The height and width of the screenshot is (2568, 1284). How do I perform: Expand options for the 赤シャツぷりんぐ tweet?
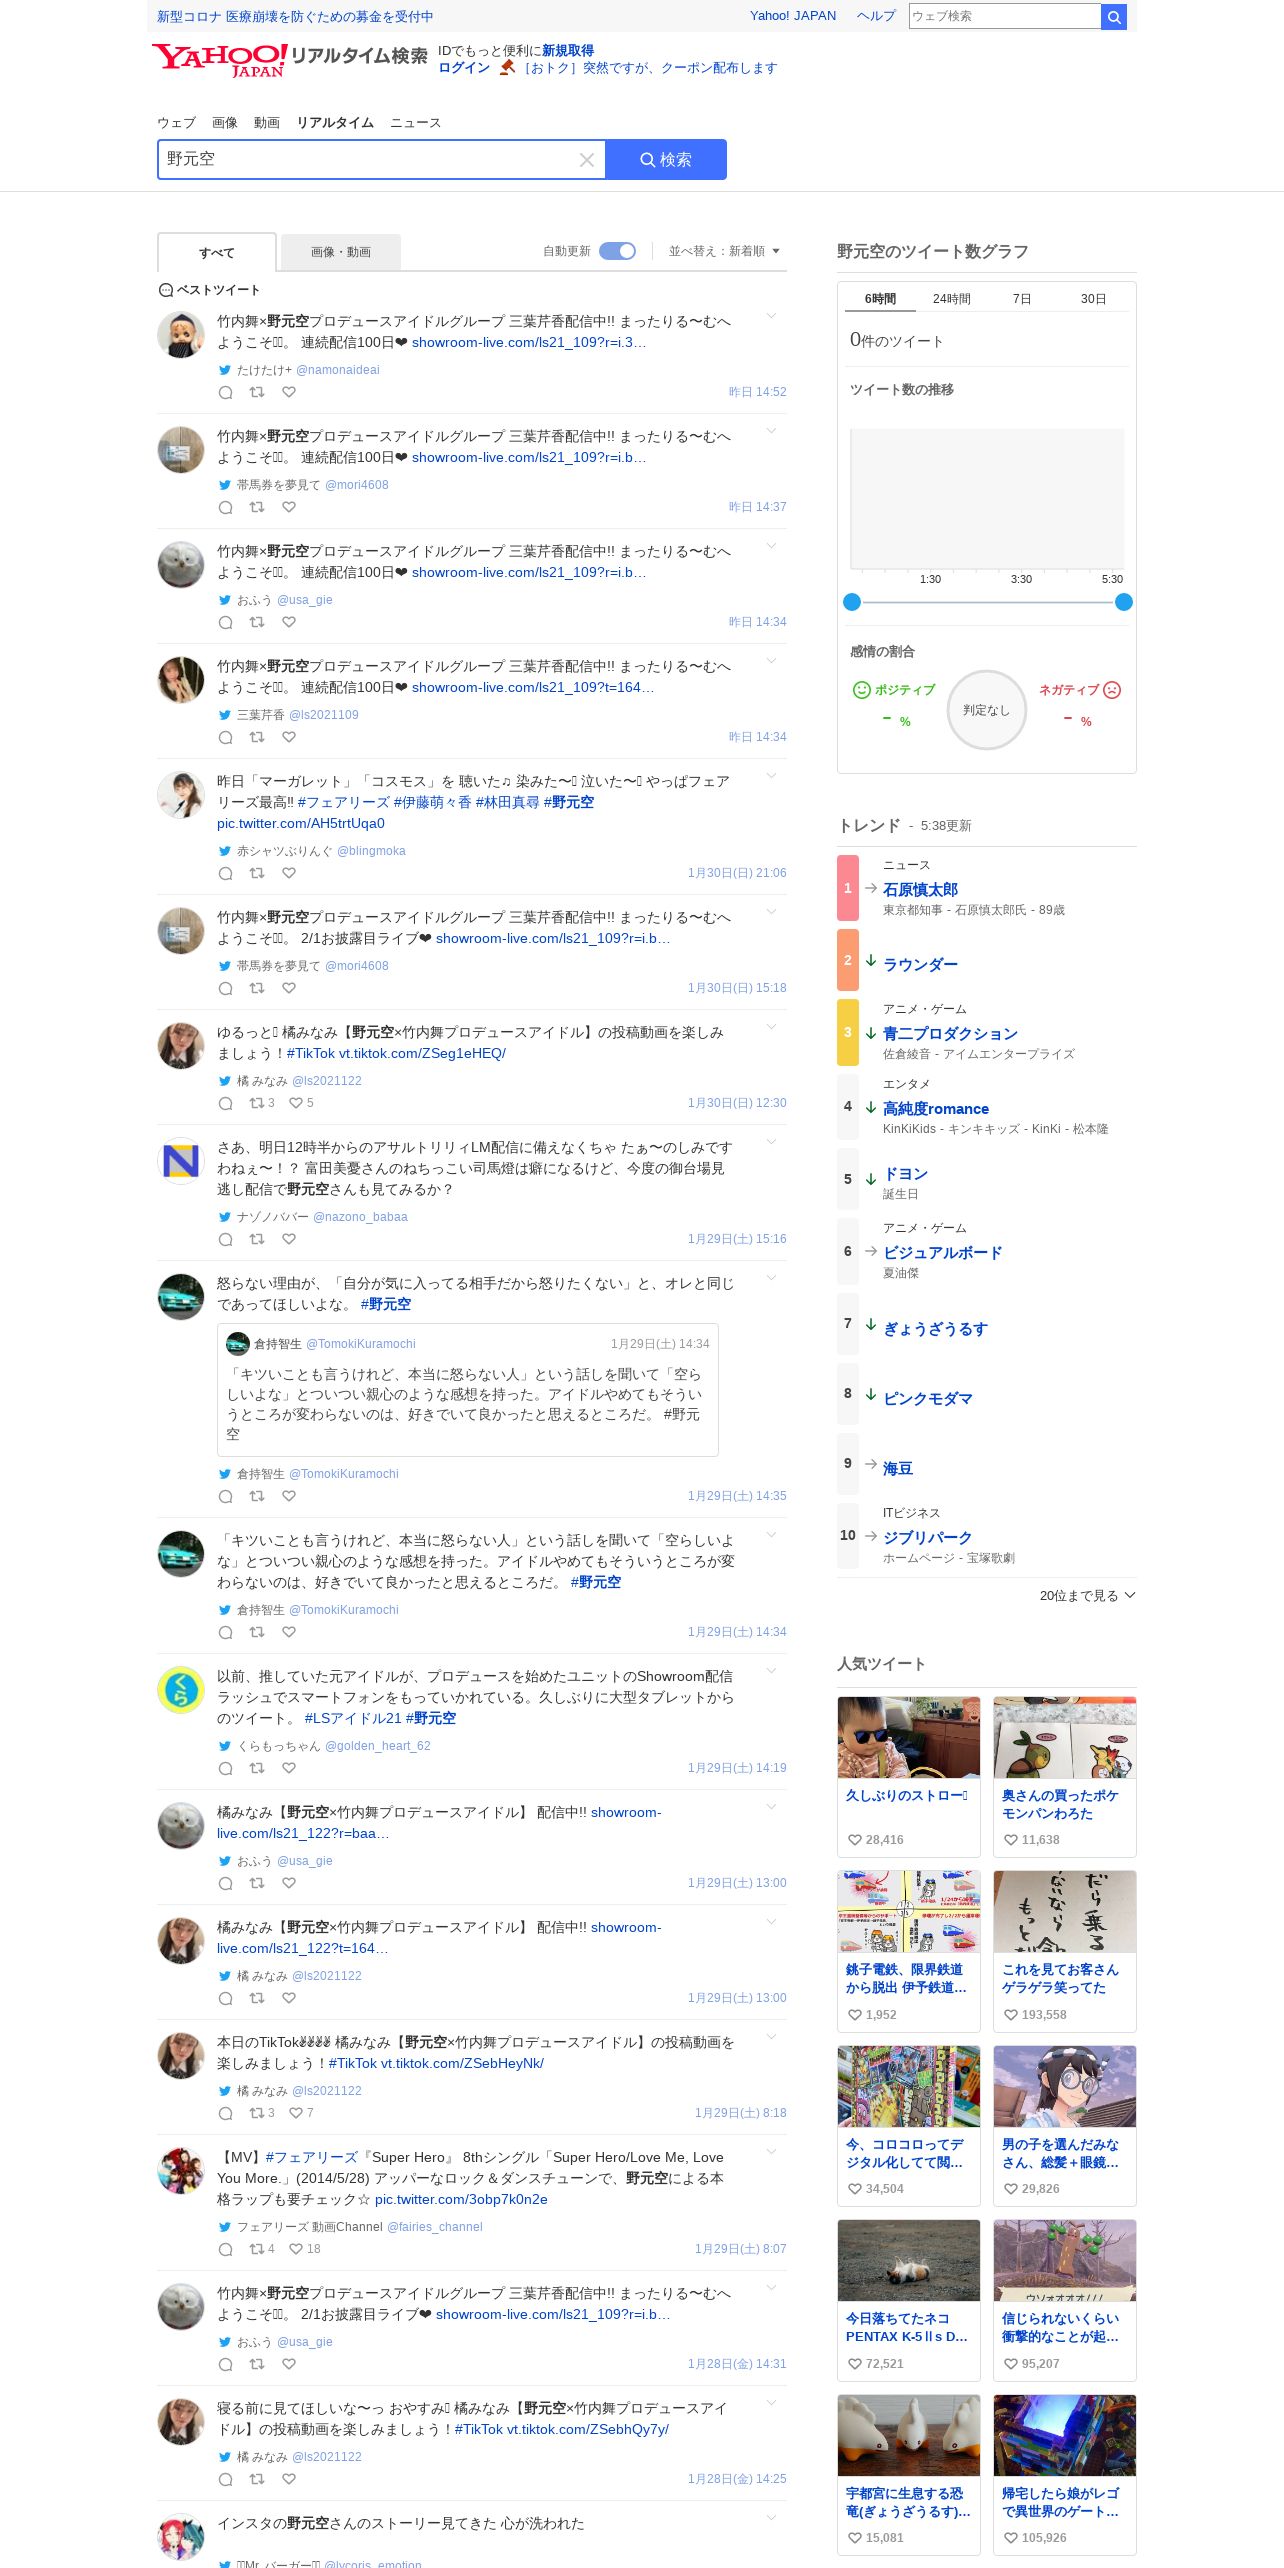tap(771, 777)
